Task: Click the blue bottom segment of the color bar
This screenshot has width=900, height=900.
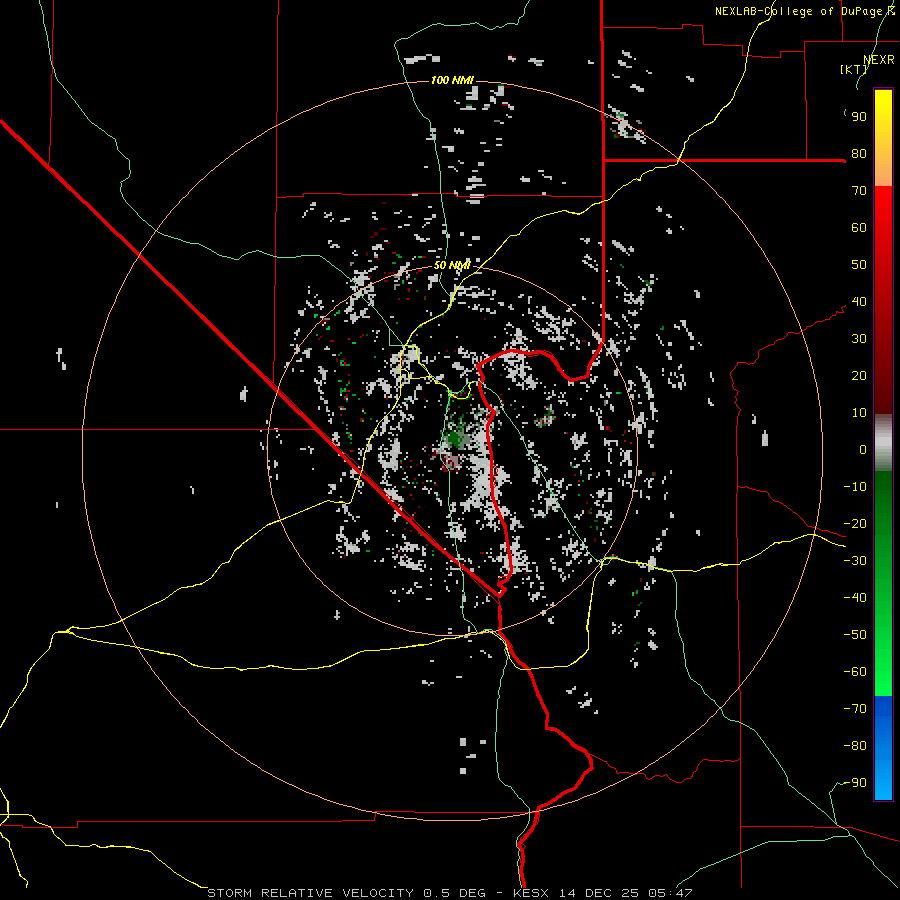Action: [x=883, y=748]
